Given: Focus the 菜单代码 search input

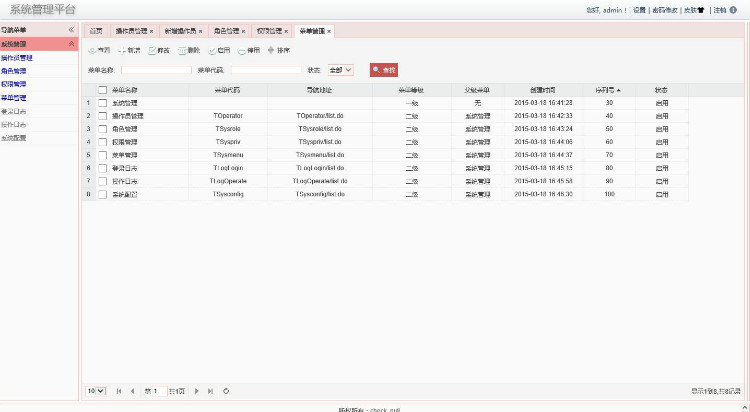Looking at the screenshot, I should pyautogui.click(x=266, y=70).
